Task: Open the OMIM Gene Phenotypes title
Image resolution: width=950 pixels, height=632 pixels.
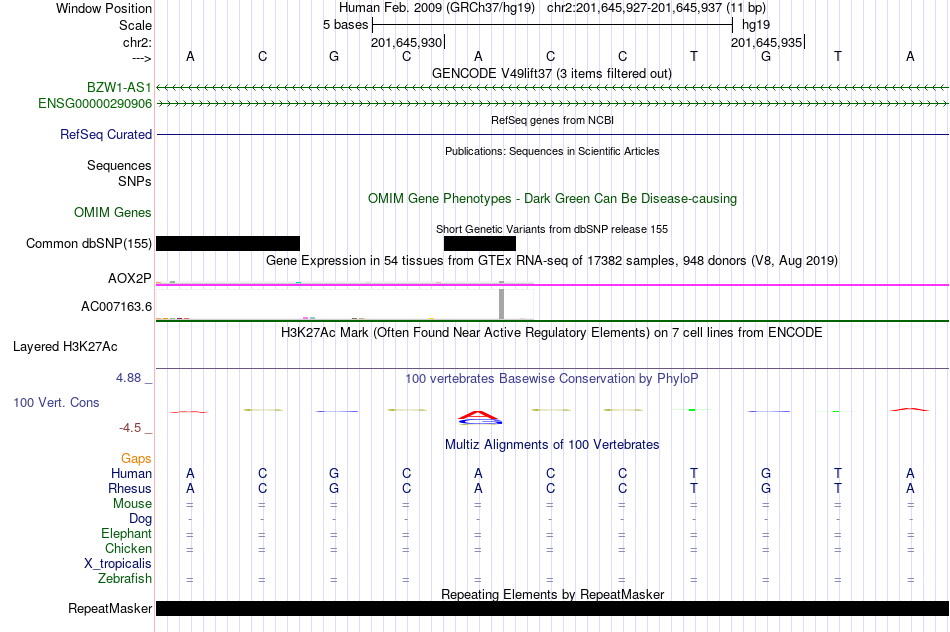Action: click(552, 199)
